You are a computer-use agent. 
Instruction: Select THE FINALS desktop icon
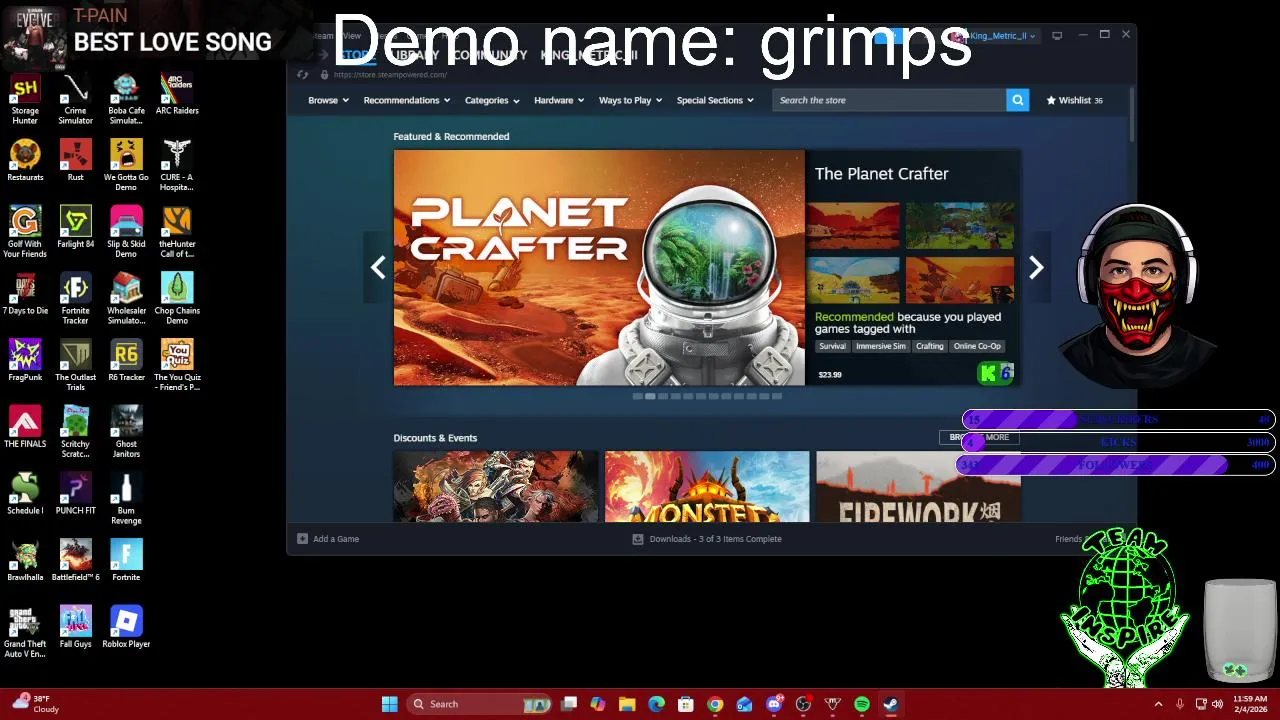coord(25,427)
